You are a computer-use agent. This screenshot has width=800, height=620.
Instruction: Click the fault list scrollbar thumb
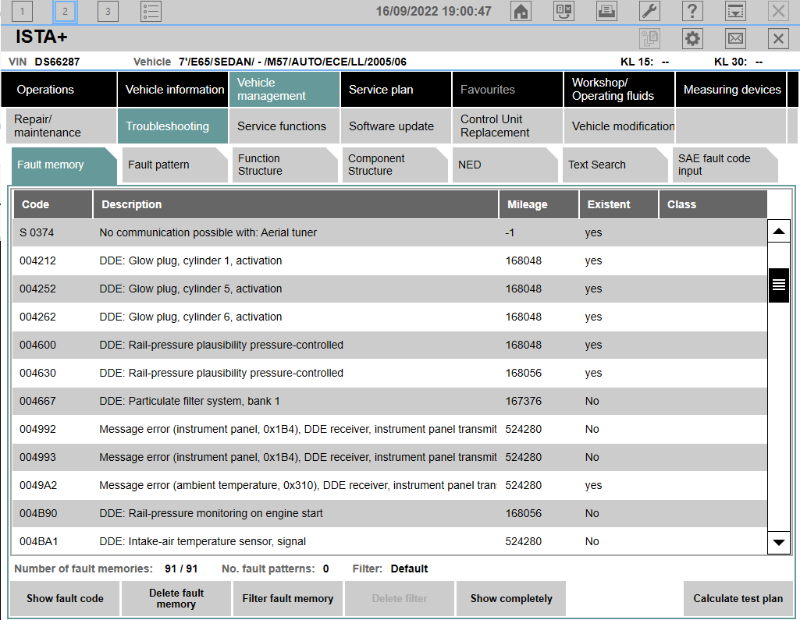[779, 285]
